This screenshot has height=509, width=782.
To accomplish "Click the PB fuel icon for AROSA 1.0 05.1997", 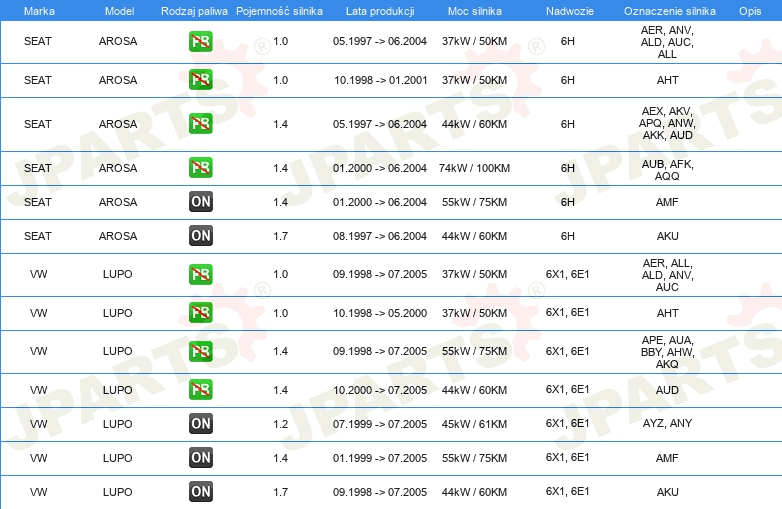I will (200, 41).
